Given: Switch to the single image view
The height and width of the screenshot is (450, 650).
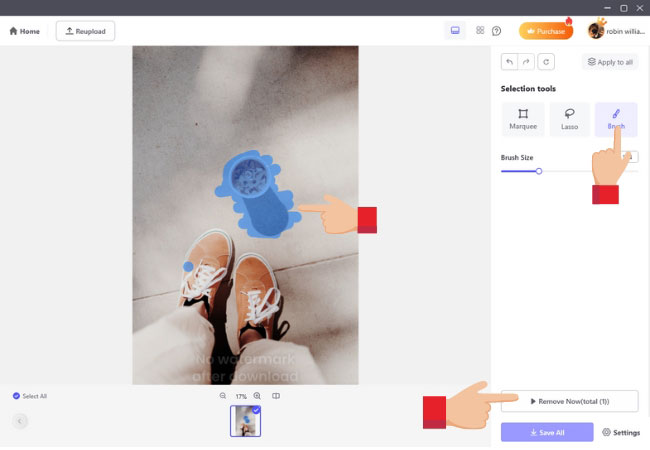Looking at the screenshot, I should pos(455,31).
